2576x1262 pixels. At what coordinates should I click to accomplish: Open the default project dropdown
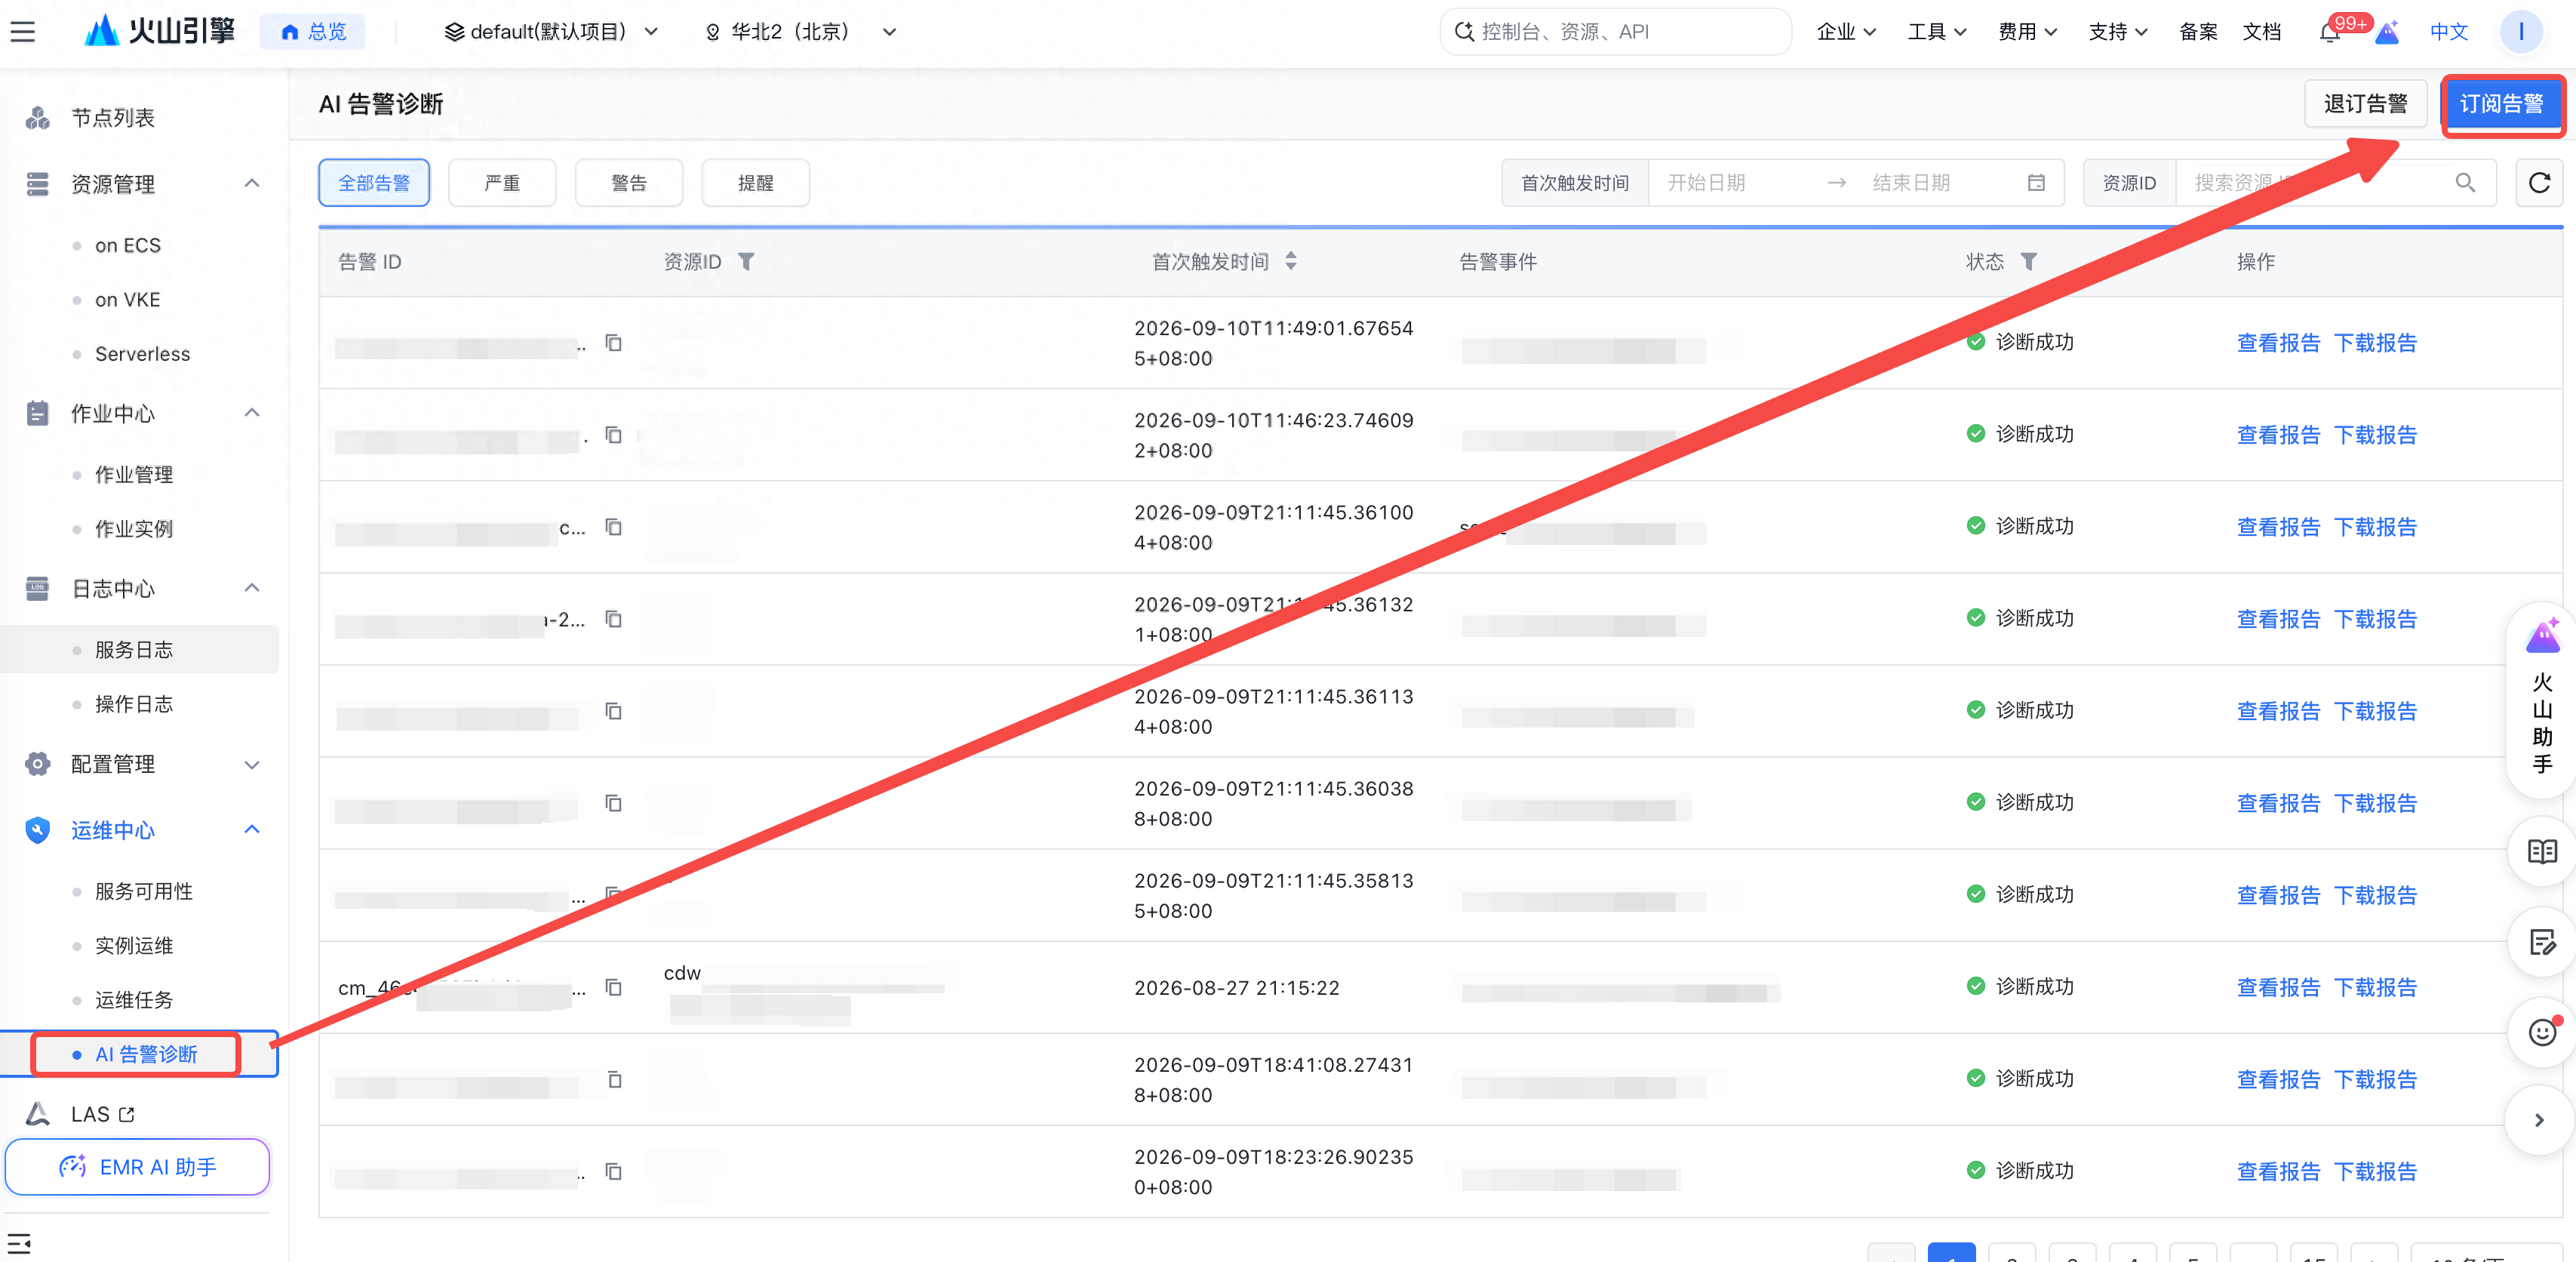(551, 32)
